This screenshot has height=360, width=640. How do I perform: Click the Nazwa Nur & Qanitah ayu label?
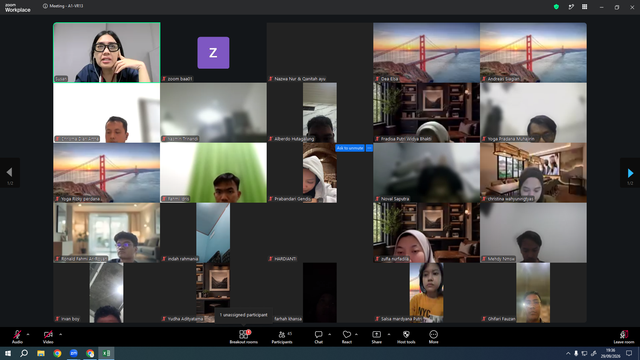300,79
